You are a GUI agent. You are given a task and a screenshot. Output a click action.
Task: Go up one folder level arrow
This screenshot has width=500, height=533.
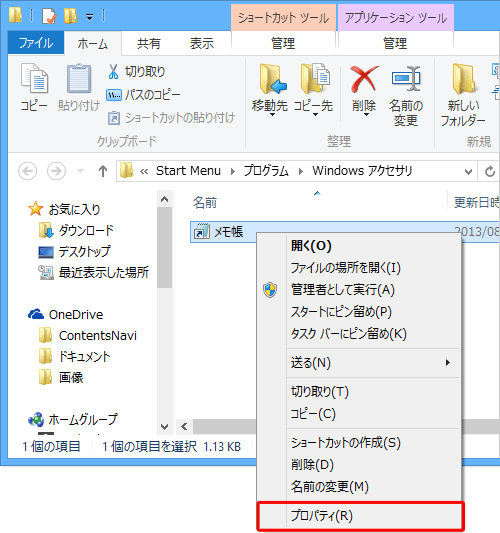tap(103, 171)
